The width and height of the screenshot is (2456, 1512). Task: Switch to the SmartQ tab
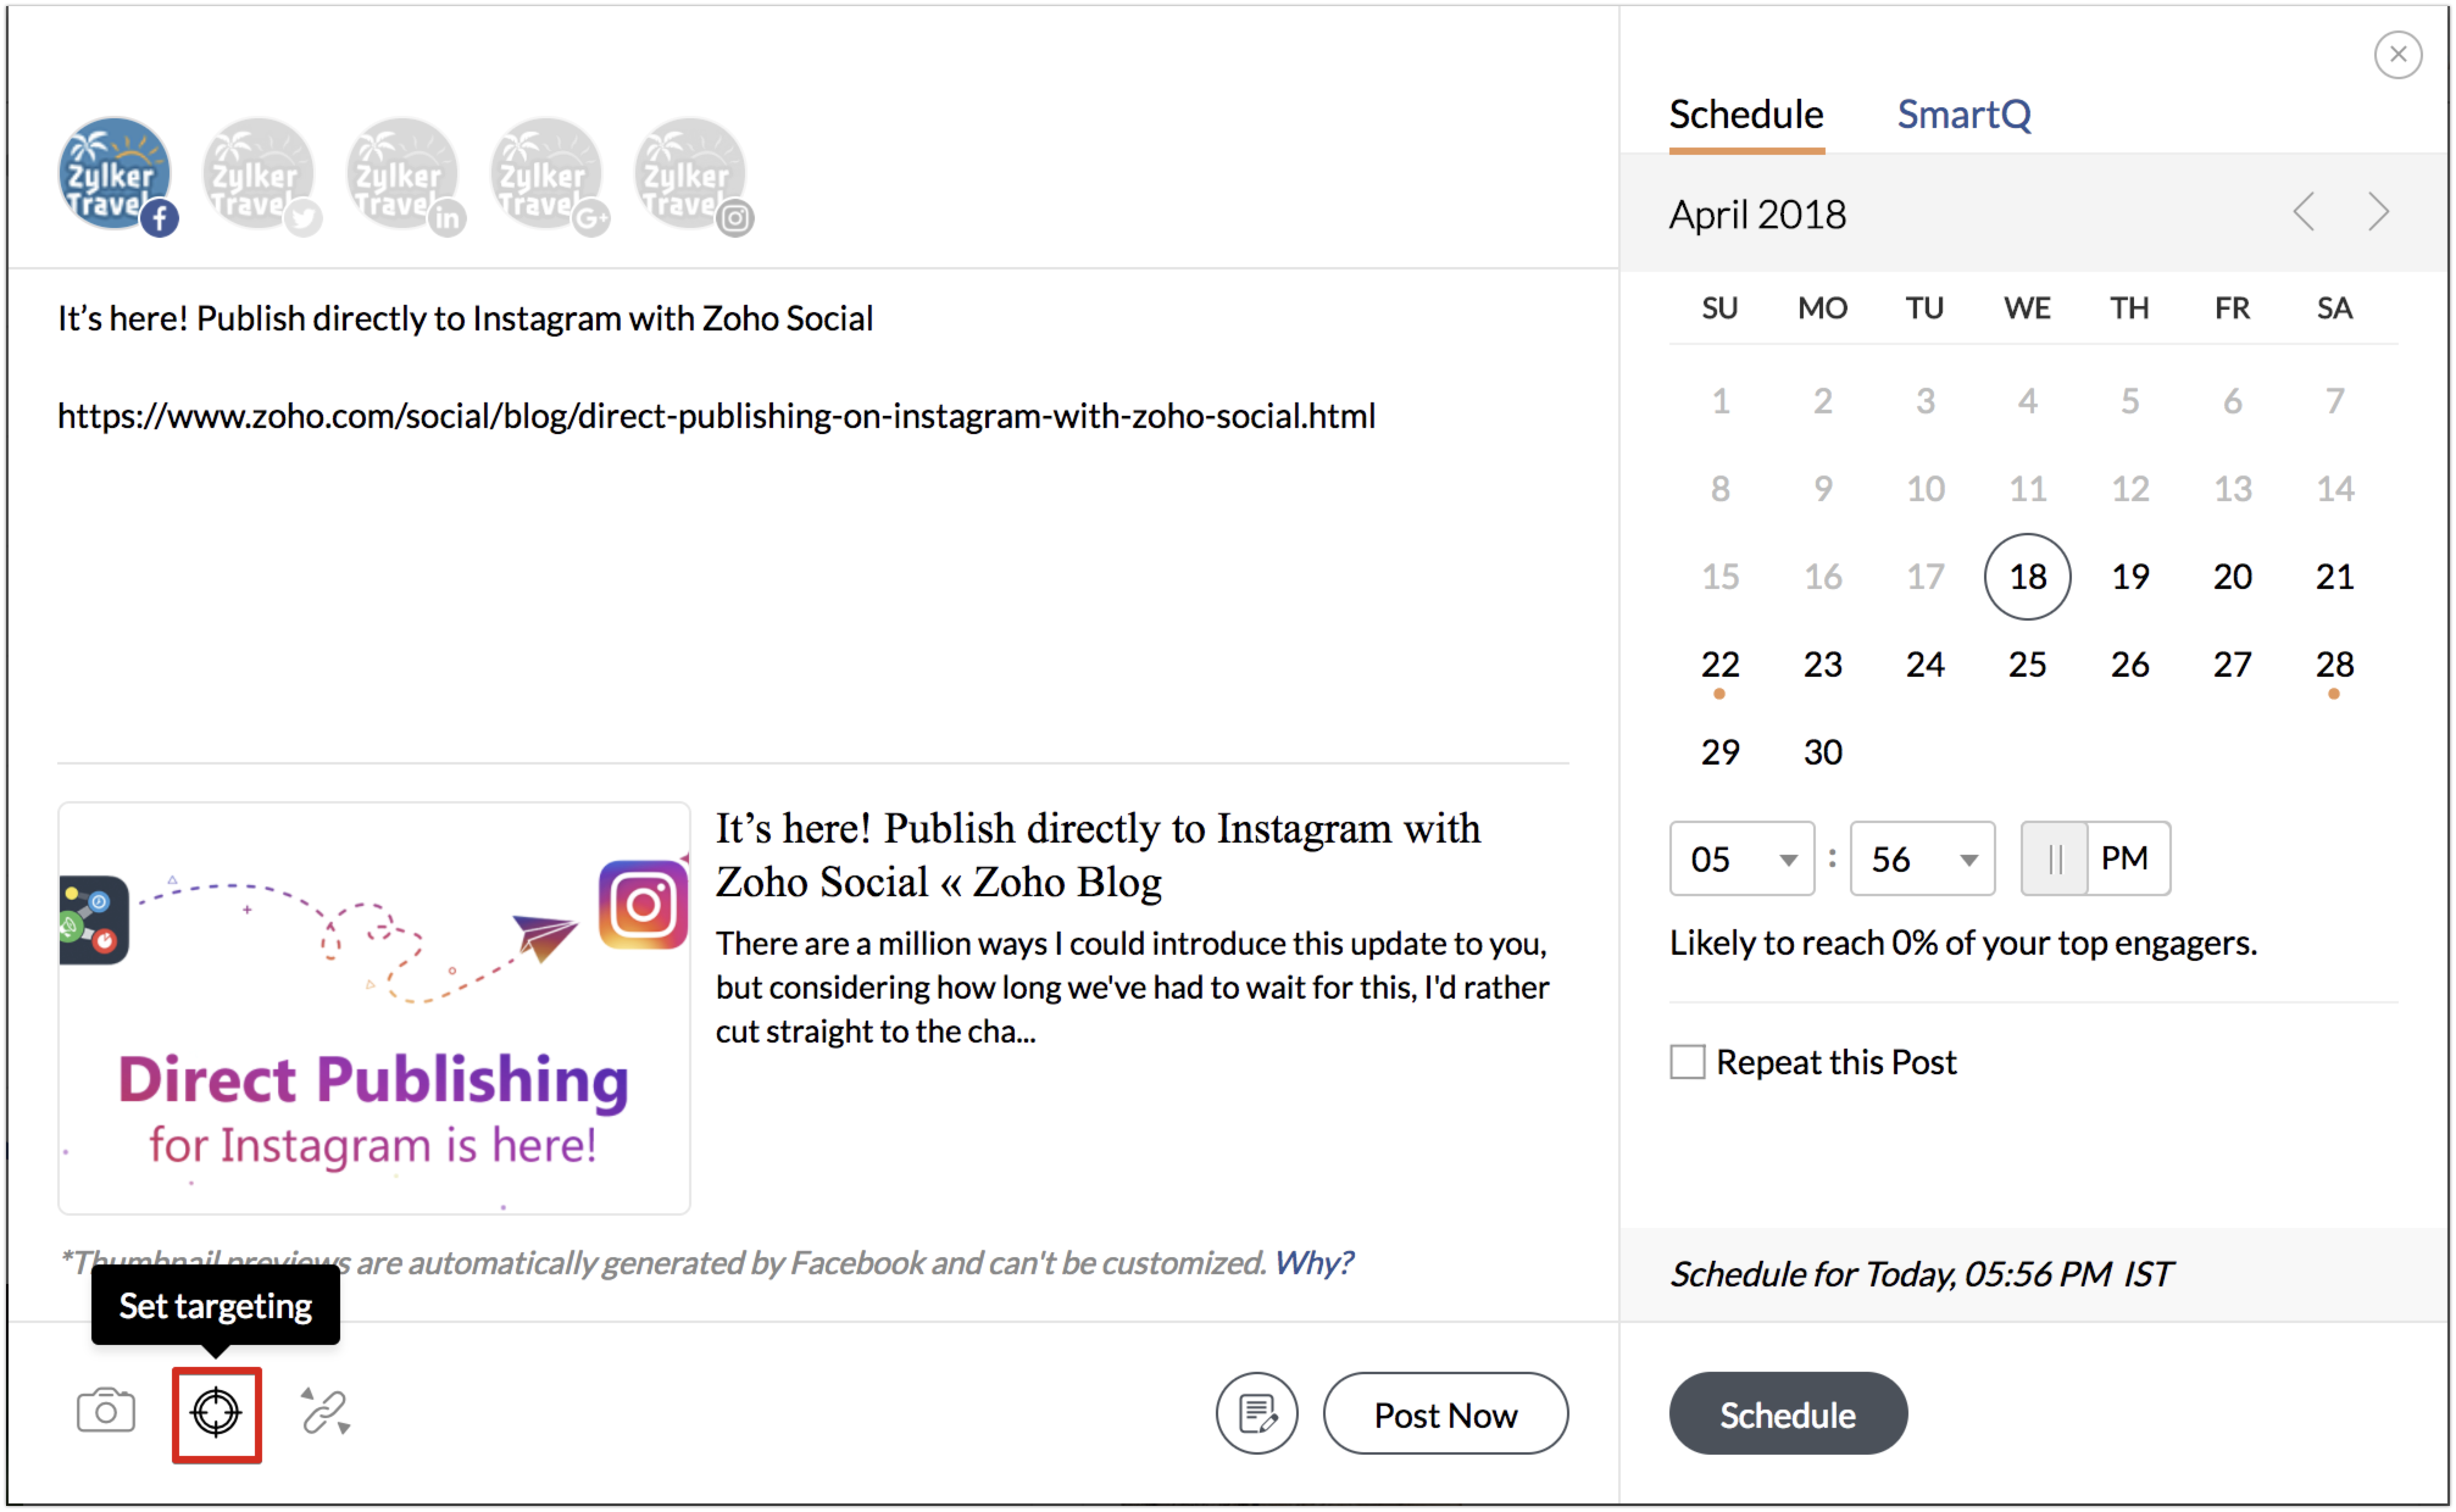click(1964, 115)
